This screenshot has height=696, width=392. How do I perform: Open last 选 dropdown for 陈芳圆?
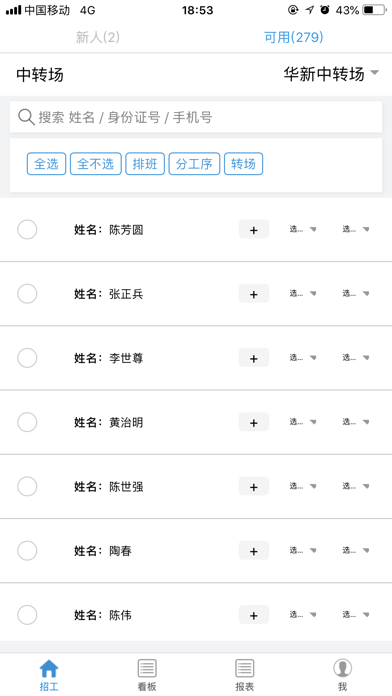(356, 229)
